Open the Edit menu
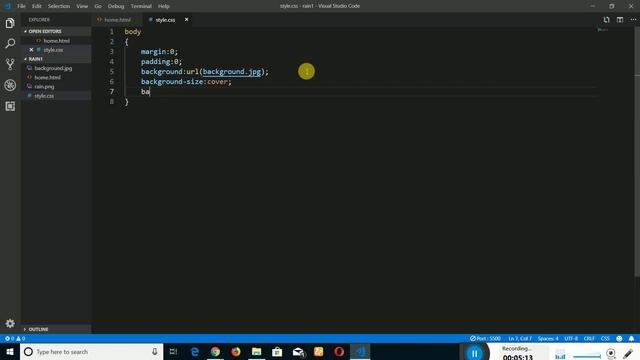This screenshot has height=360, width=640. (x=37, y=6)
